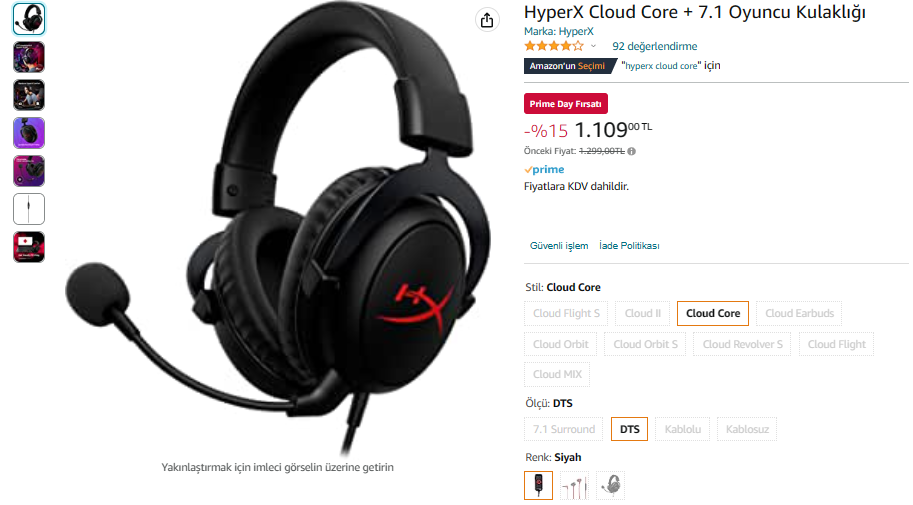Click the İade Politikası link

(629, 246)
